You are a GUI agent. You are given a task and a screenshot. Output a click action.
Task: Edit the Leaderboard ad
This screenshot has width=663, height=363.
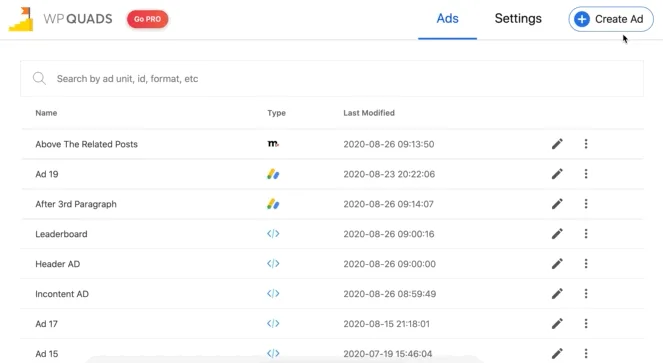(x=557, y=234)
